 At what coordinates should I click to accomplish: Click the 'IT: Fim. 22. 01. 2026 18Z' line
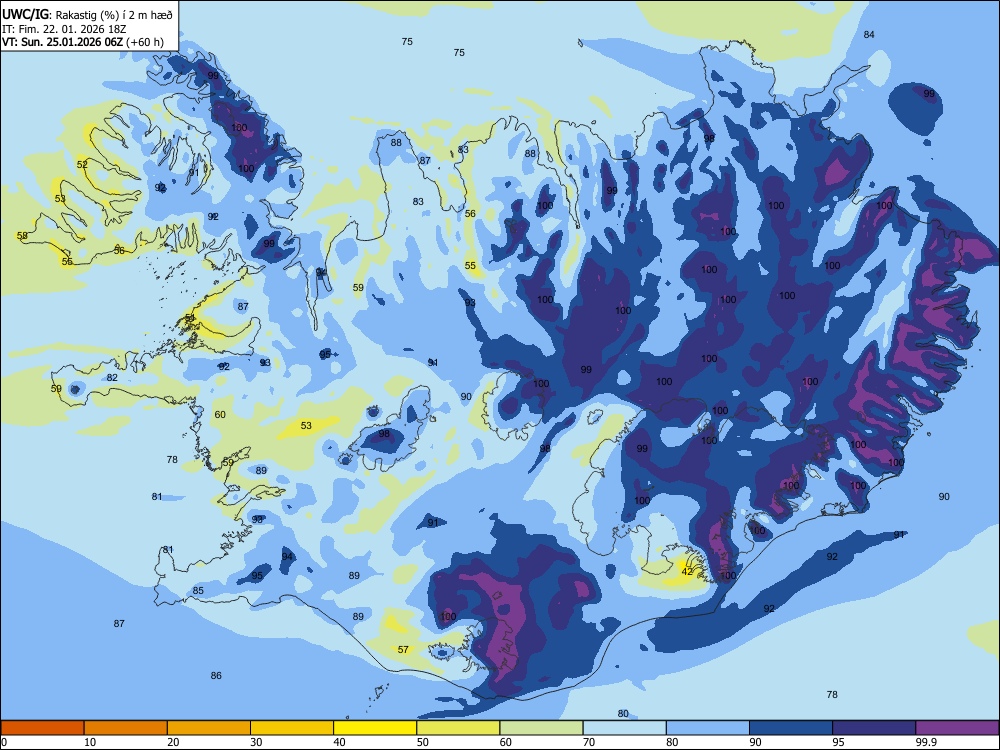pyautogui.click(x=64, y=29)
